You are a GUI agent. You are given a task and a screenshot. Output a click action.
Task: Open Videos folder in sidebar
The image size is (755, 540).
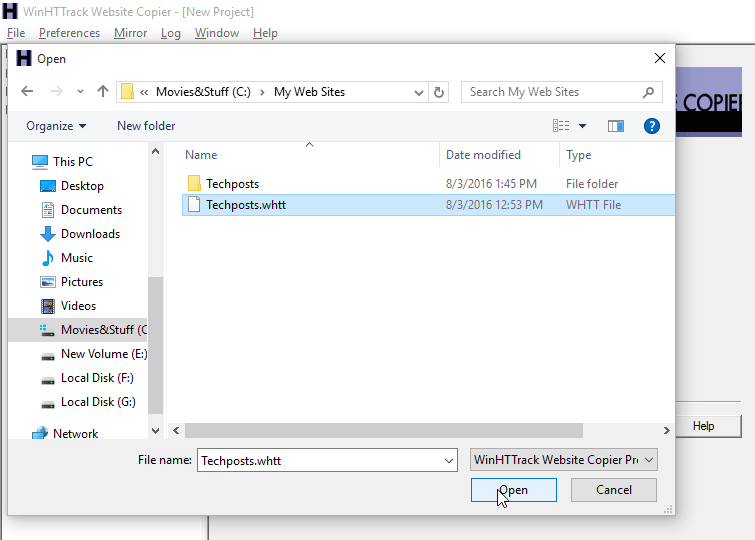click(78, 306)
